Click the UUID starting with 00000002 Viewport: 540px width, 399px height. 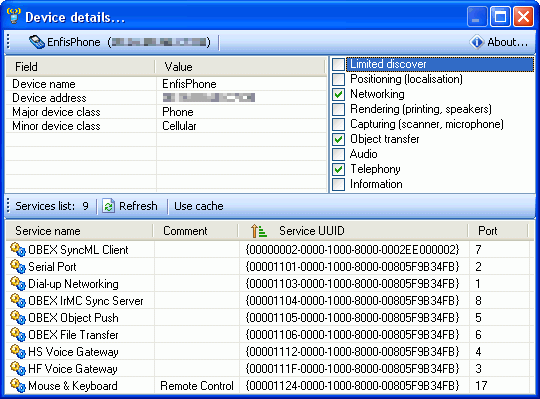coord(352,250)
